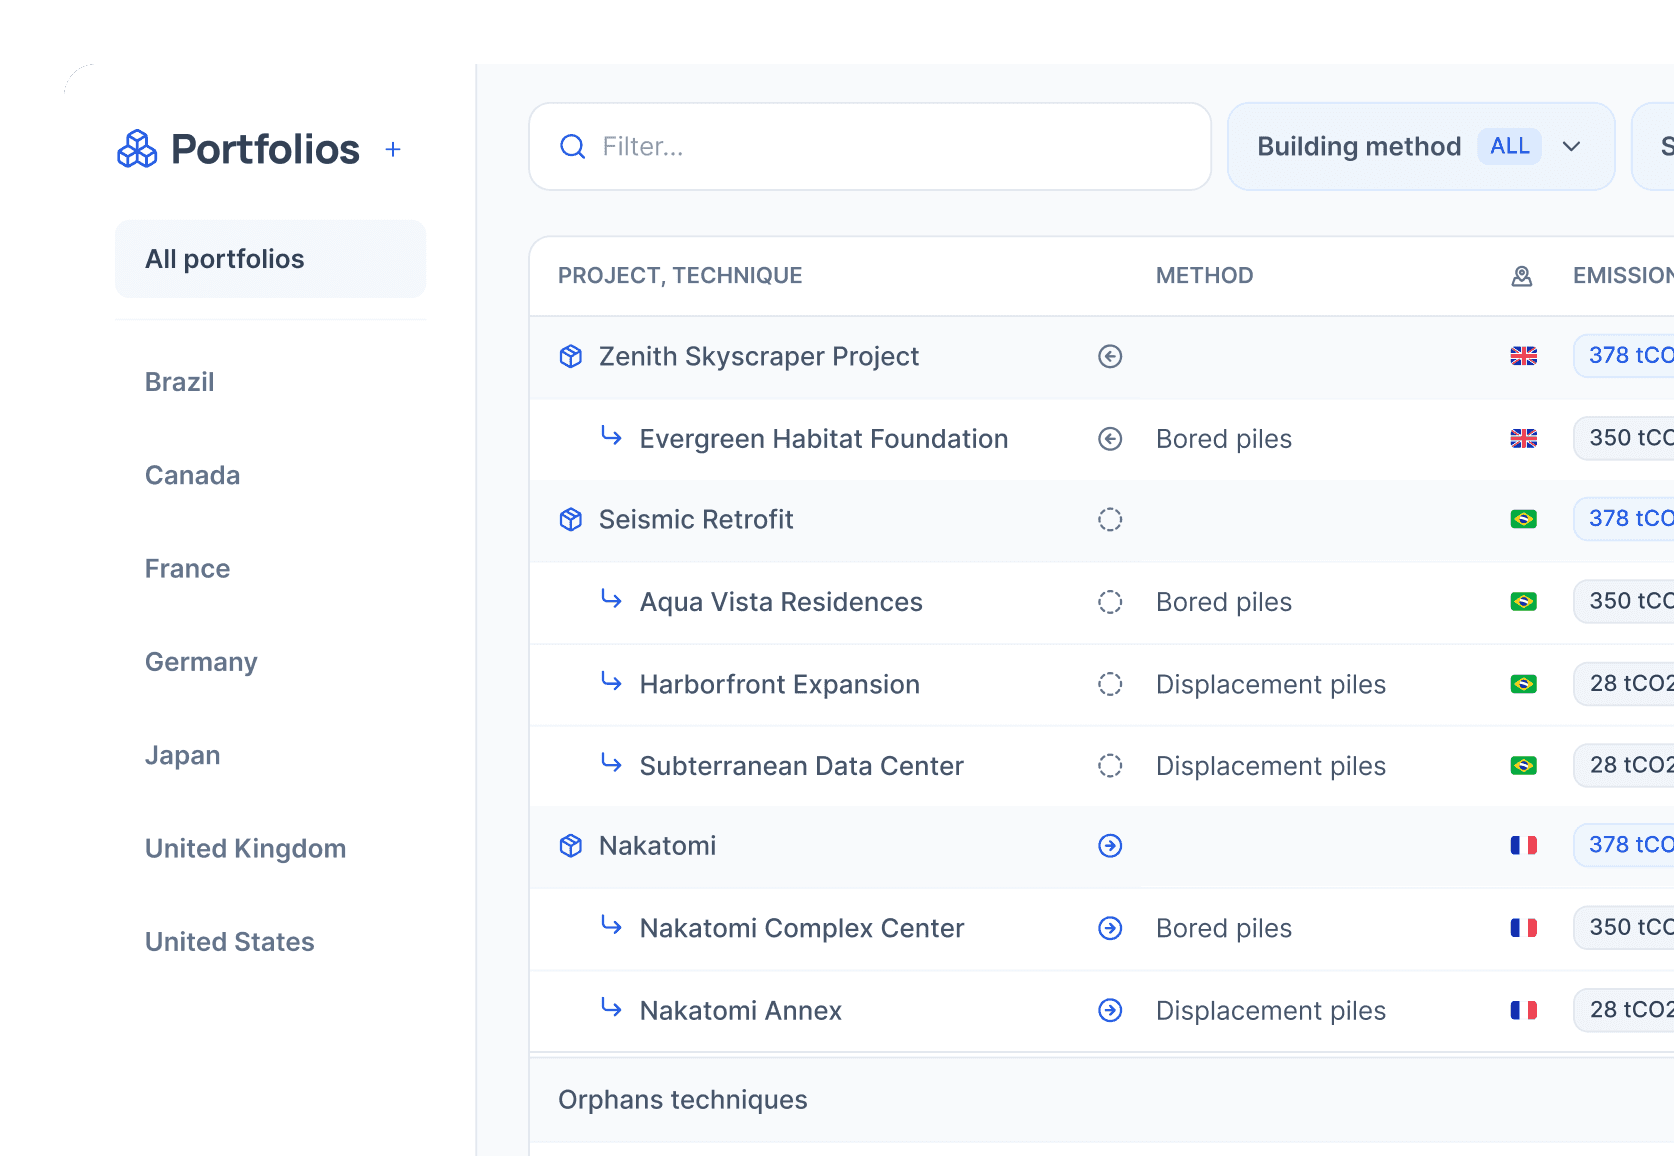Image resolution: width=1674 pixels, height=1156 pixels.
Task: Open the Canada portfolio
Action: pyautogui.click(x=192, y=475)
